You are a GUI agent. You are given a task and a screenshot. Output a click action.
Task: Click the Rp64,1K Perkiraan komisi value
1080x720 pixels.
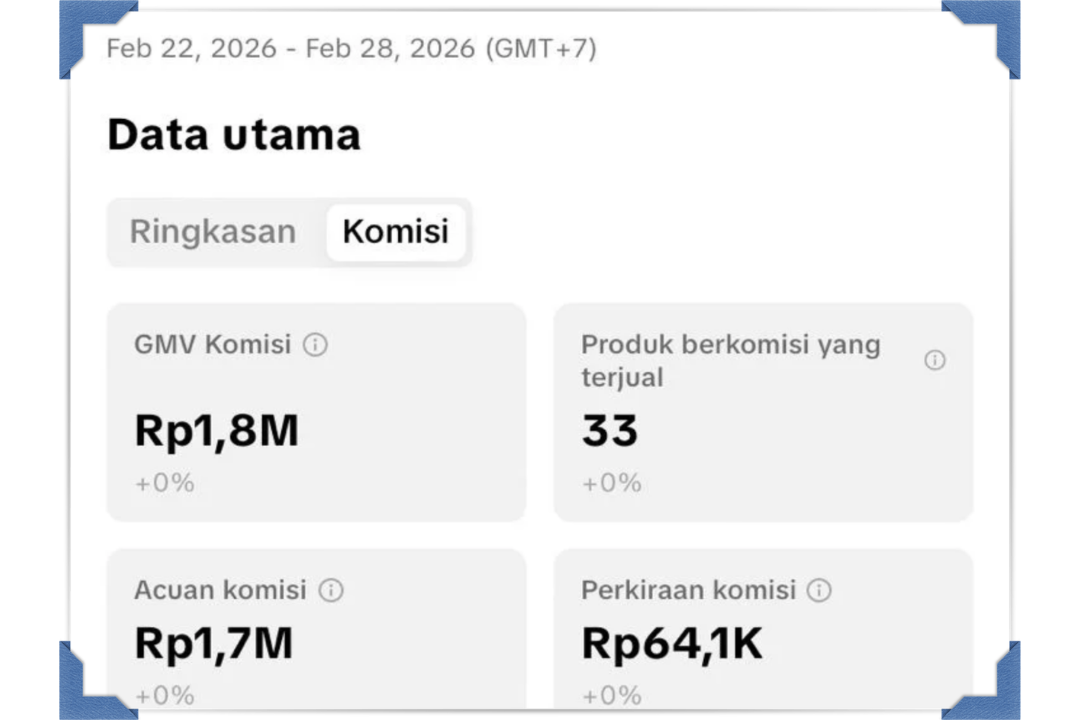672,643
